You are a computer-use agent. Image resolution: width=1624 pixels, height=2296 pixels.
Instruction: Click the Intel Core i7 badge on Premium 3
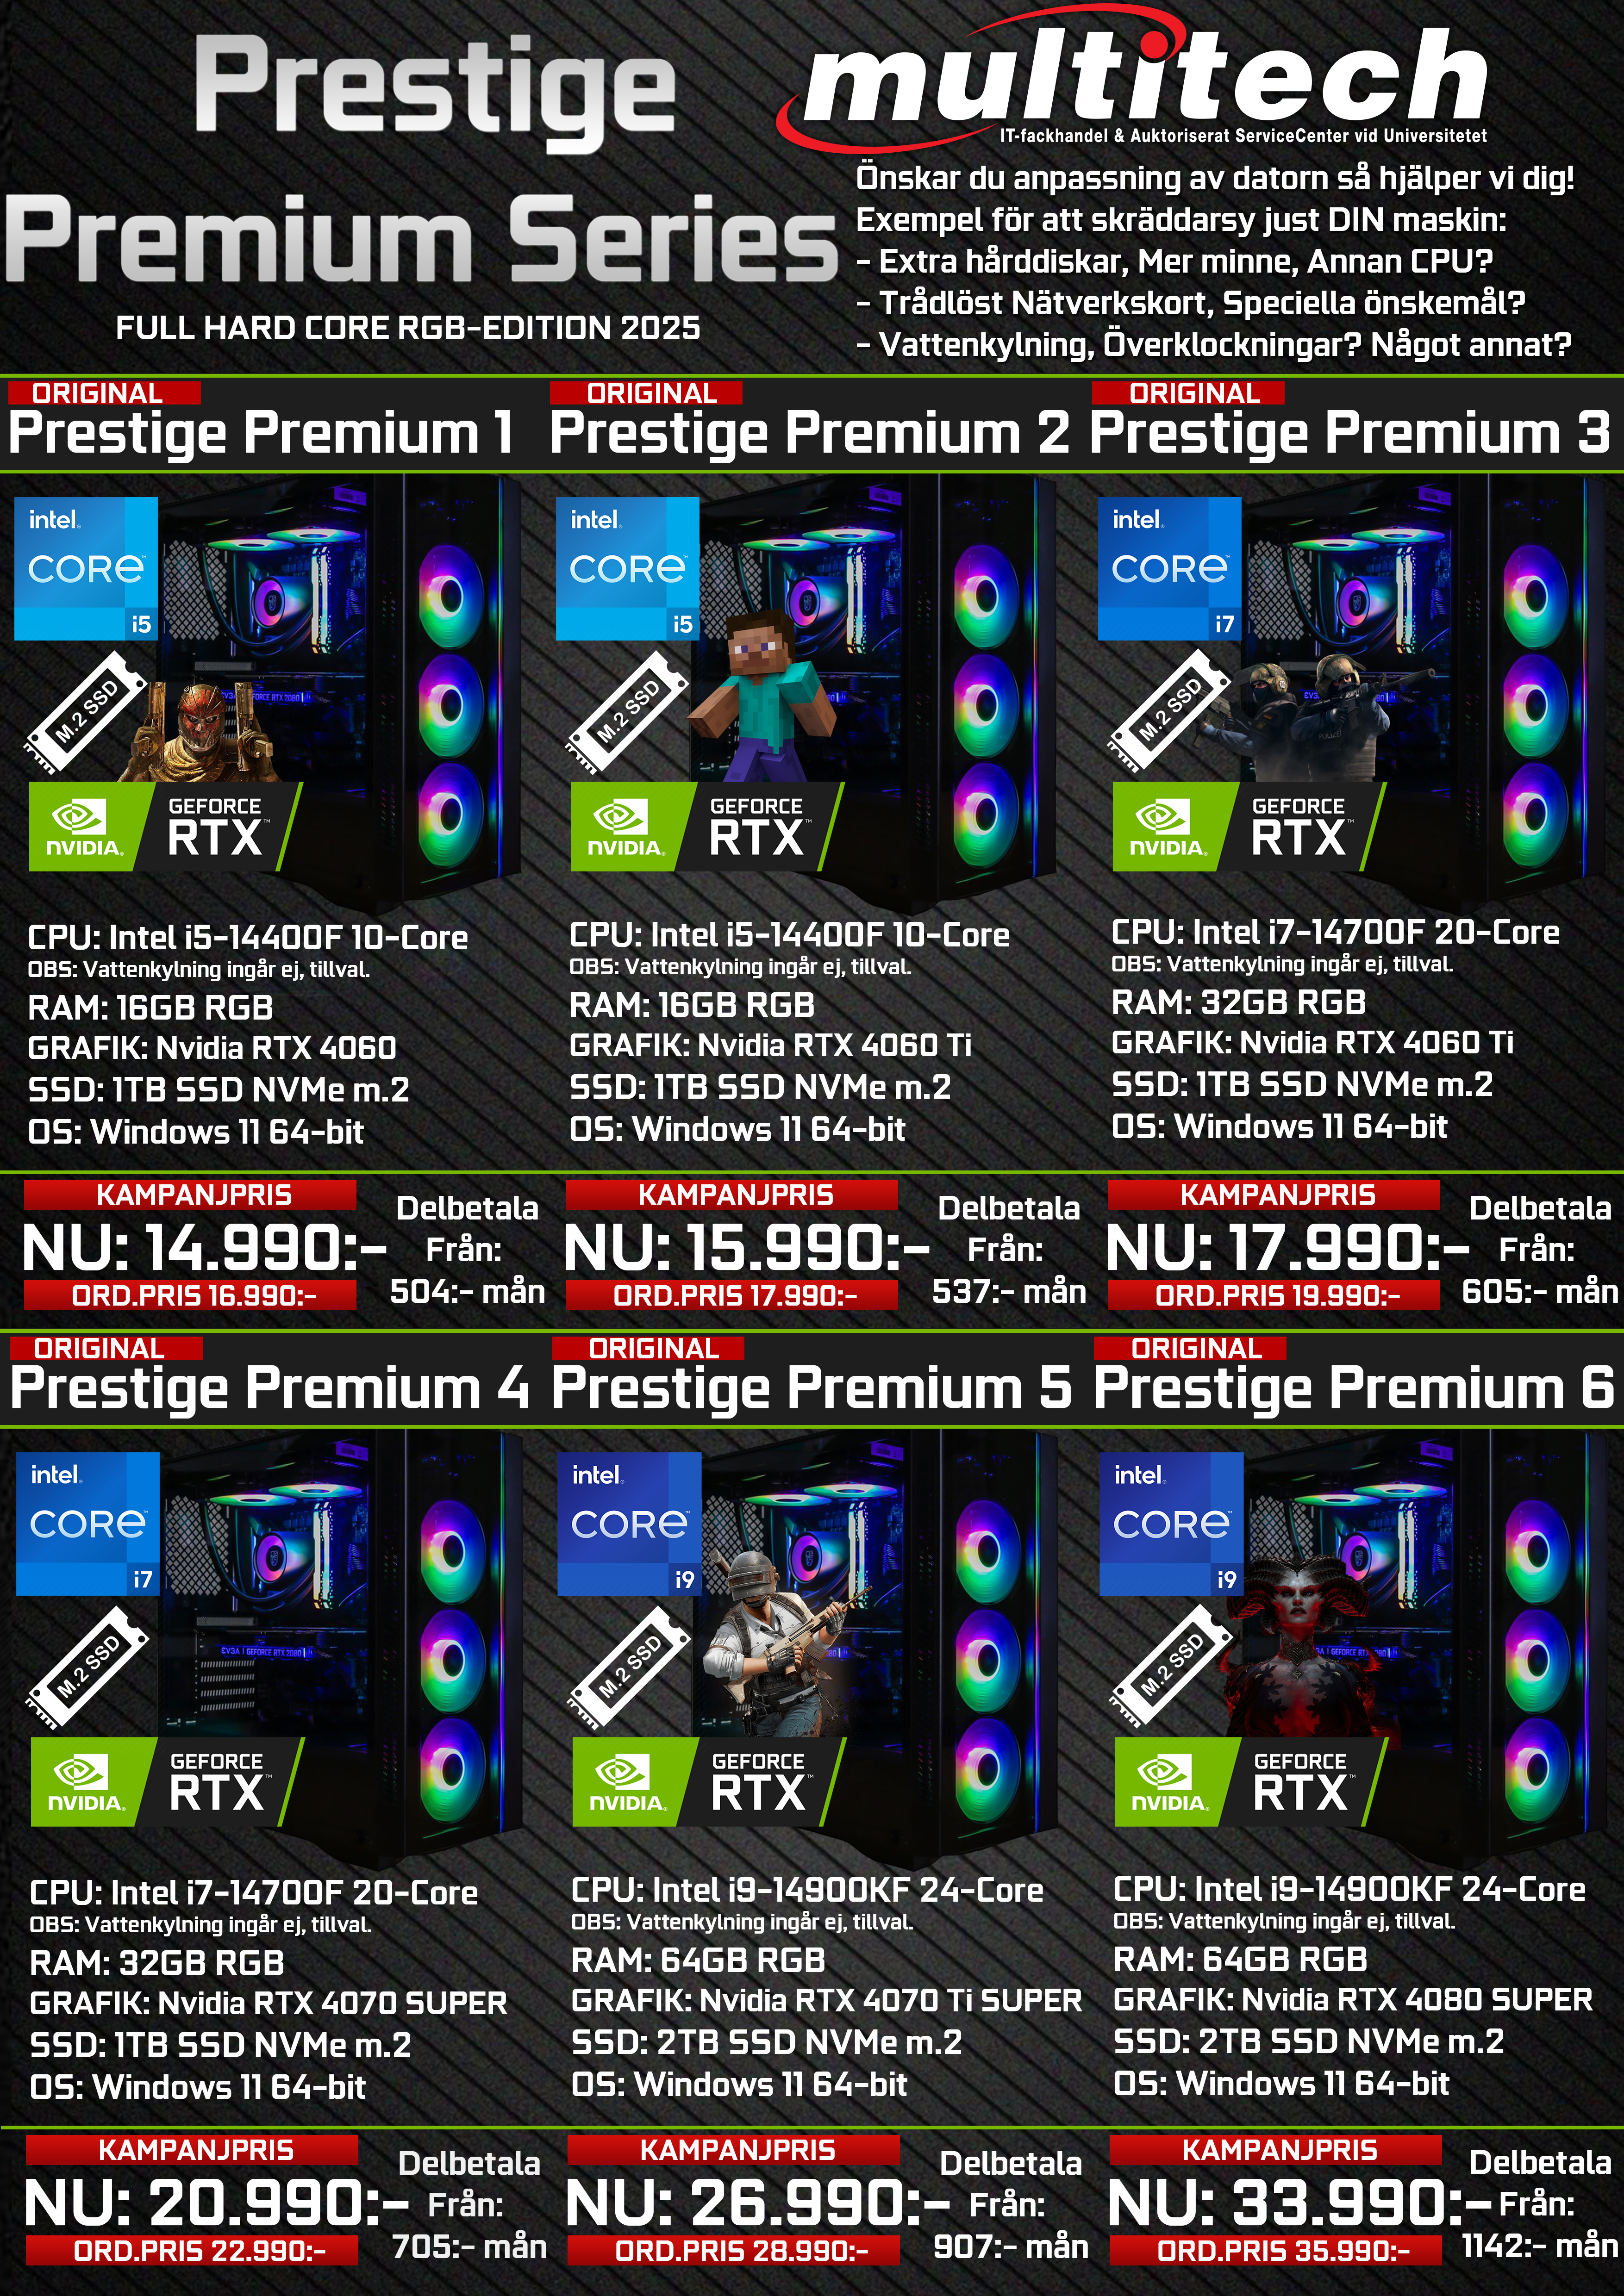[1170, 568]
